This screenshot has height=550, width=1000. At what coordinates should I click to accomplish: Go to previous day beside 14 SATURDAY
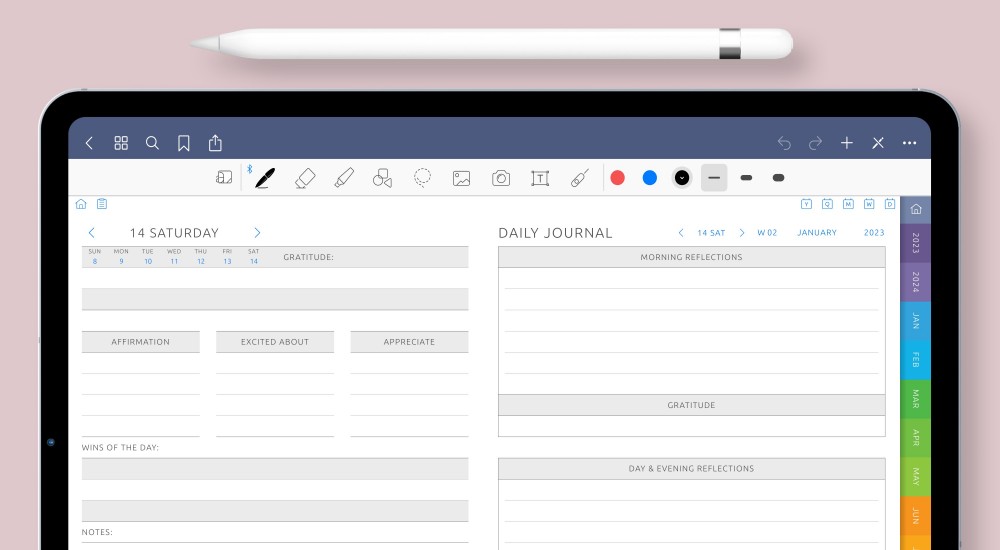91,233
